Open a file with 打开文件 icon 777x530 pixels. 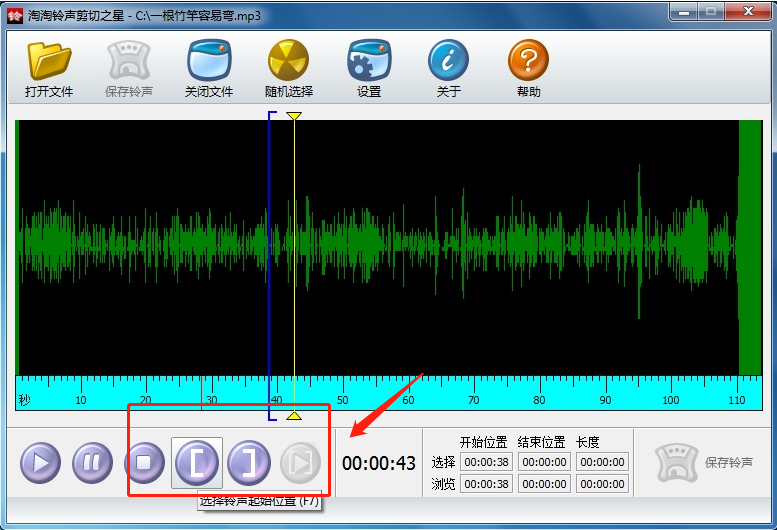click(x=49, y=68)
